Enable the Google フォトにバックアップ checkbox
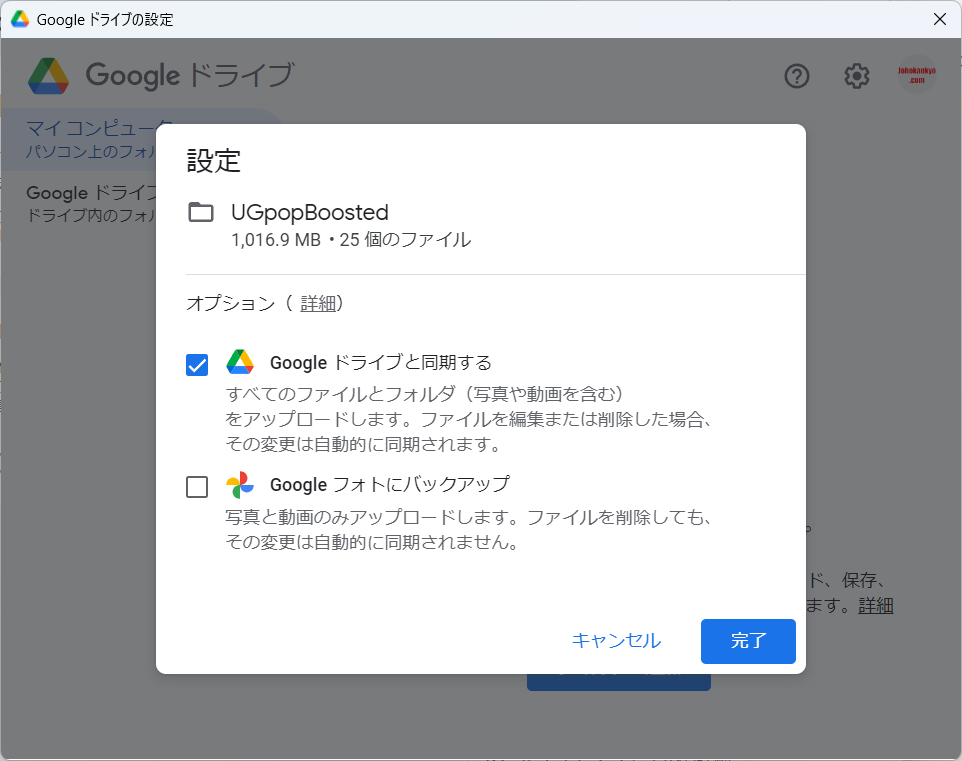 tap(197, 487)
